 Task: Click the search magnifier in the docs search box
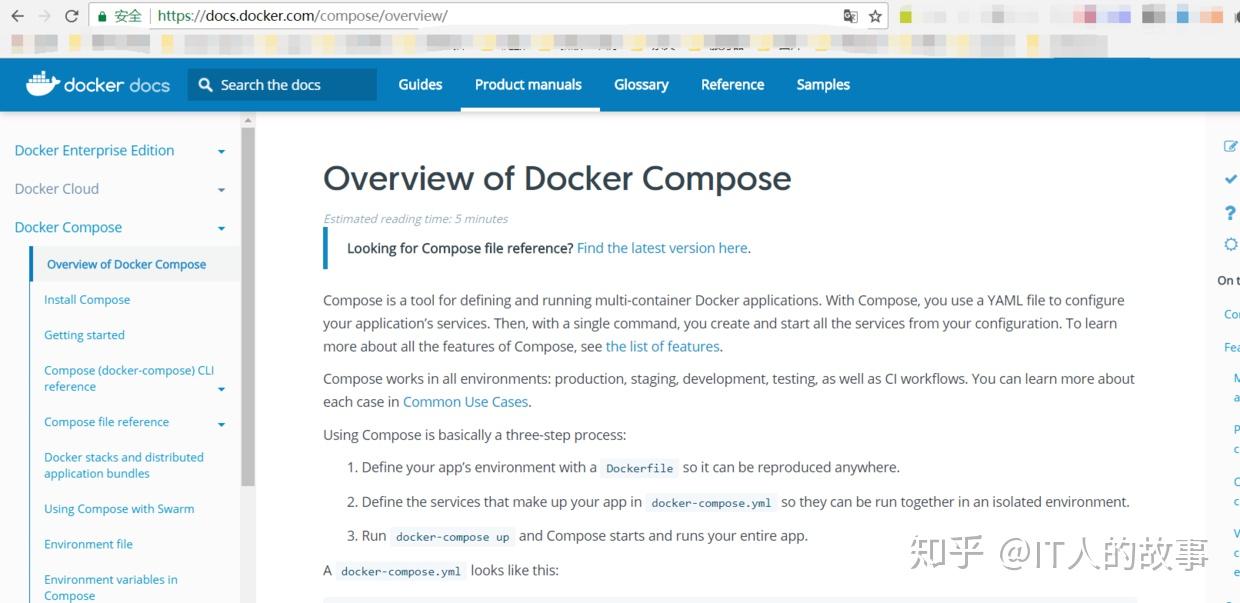point(205,84)
